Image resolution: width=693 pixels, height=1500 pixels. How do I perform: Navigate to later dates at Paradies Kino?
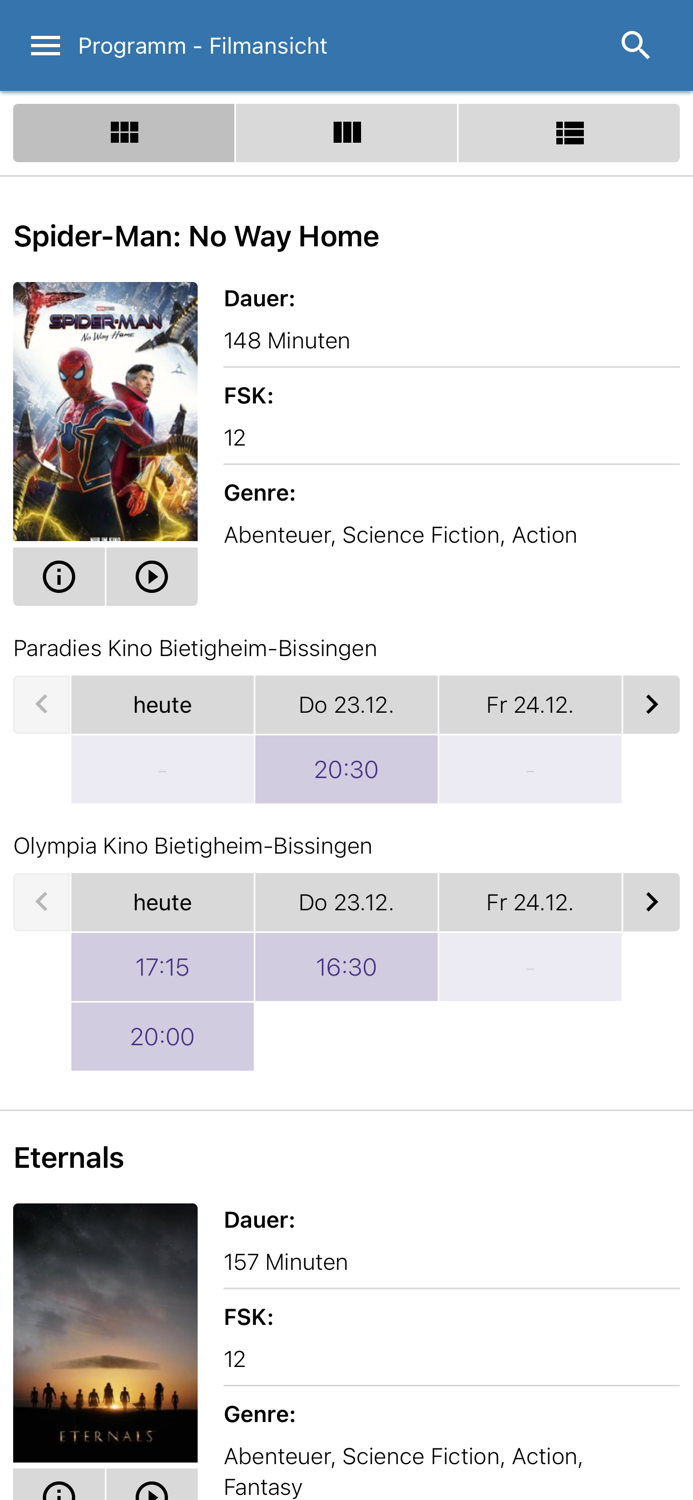pos(651,704)
